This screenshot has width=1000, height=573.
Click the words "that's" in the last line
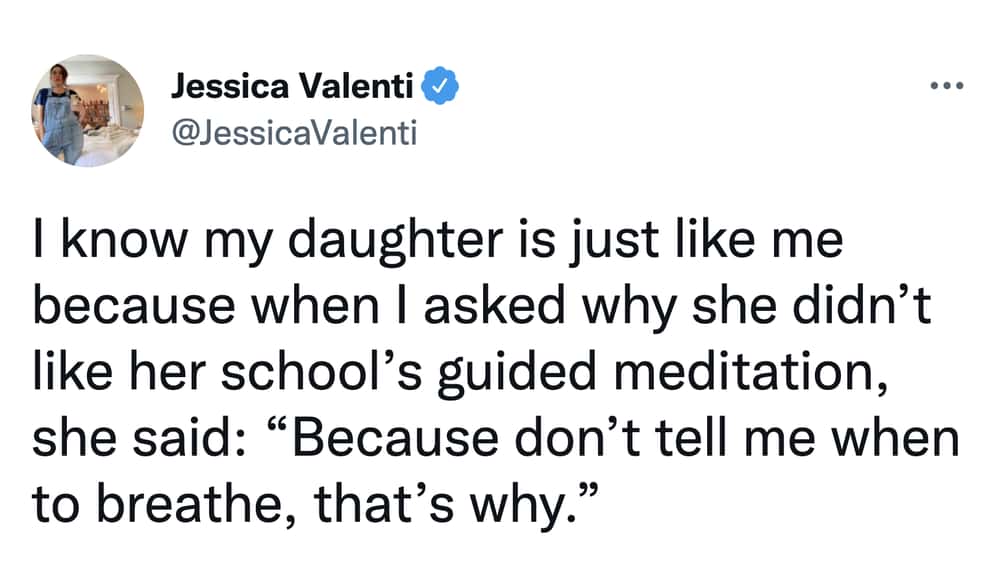click(x=383, y=505)
